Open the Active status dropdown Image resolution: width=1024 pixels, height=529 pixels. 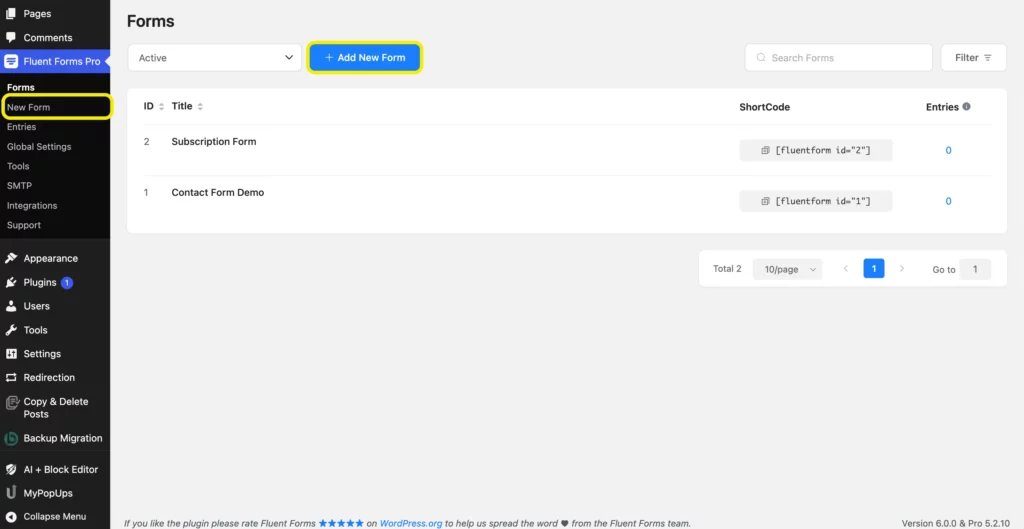click(x=215, y=57)
